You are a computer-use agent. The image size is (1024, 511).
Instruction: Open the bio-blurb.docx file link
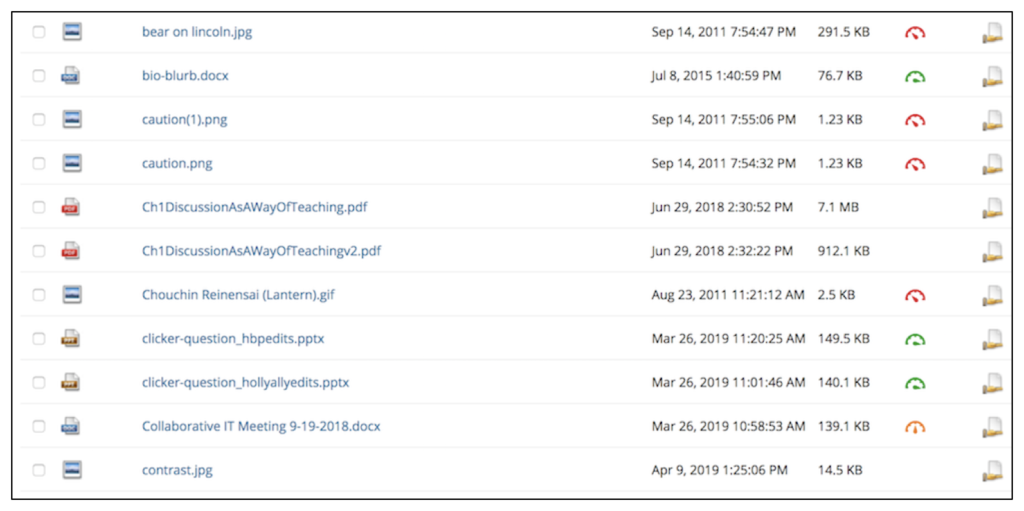pos(185,76)
